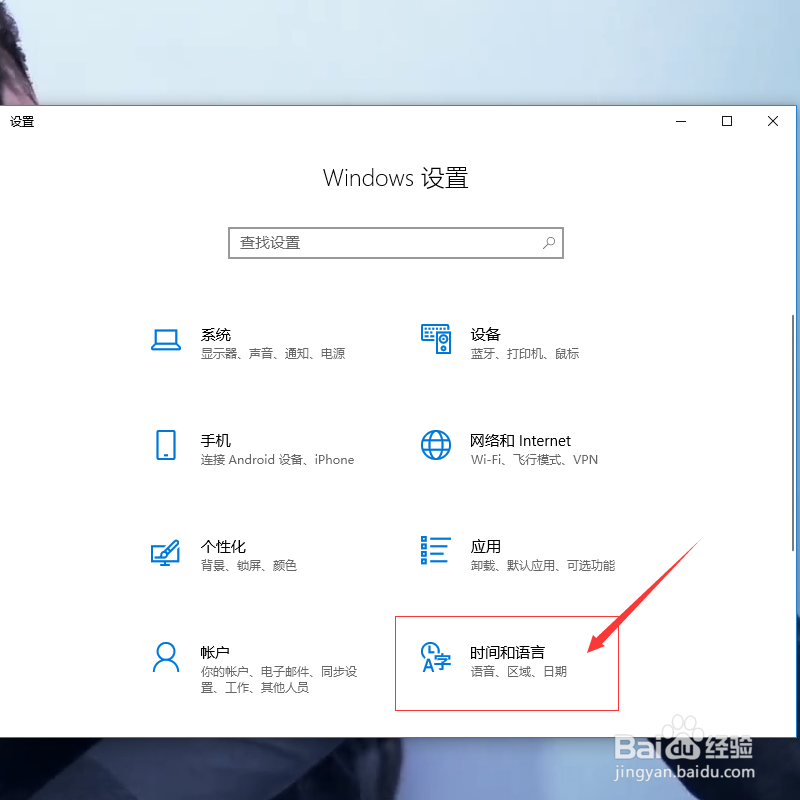Open 帐户 settings category

click(x=217, y=652)
